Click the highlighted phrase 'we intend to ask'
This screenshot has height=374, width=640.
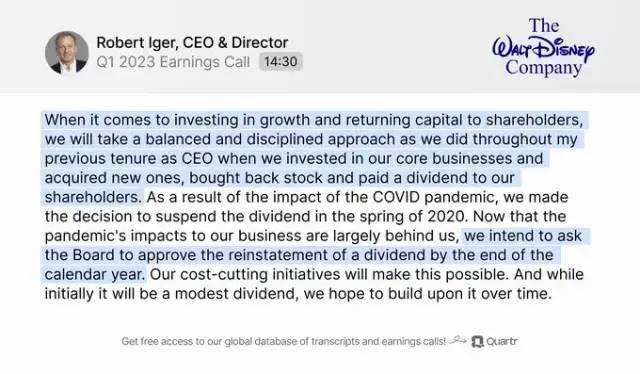tap(523, 236)
